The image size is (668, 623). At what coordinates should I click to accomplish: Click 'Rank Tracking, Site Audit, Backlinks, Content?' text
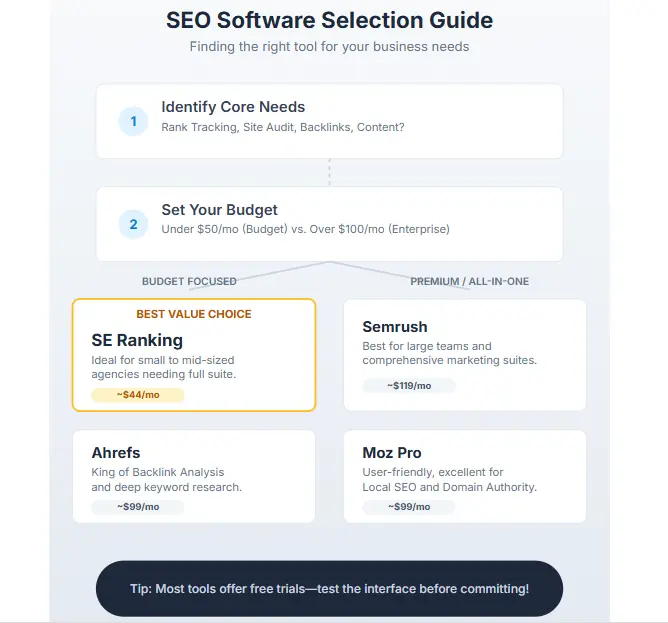[283, 127]
